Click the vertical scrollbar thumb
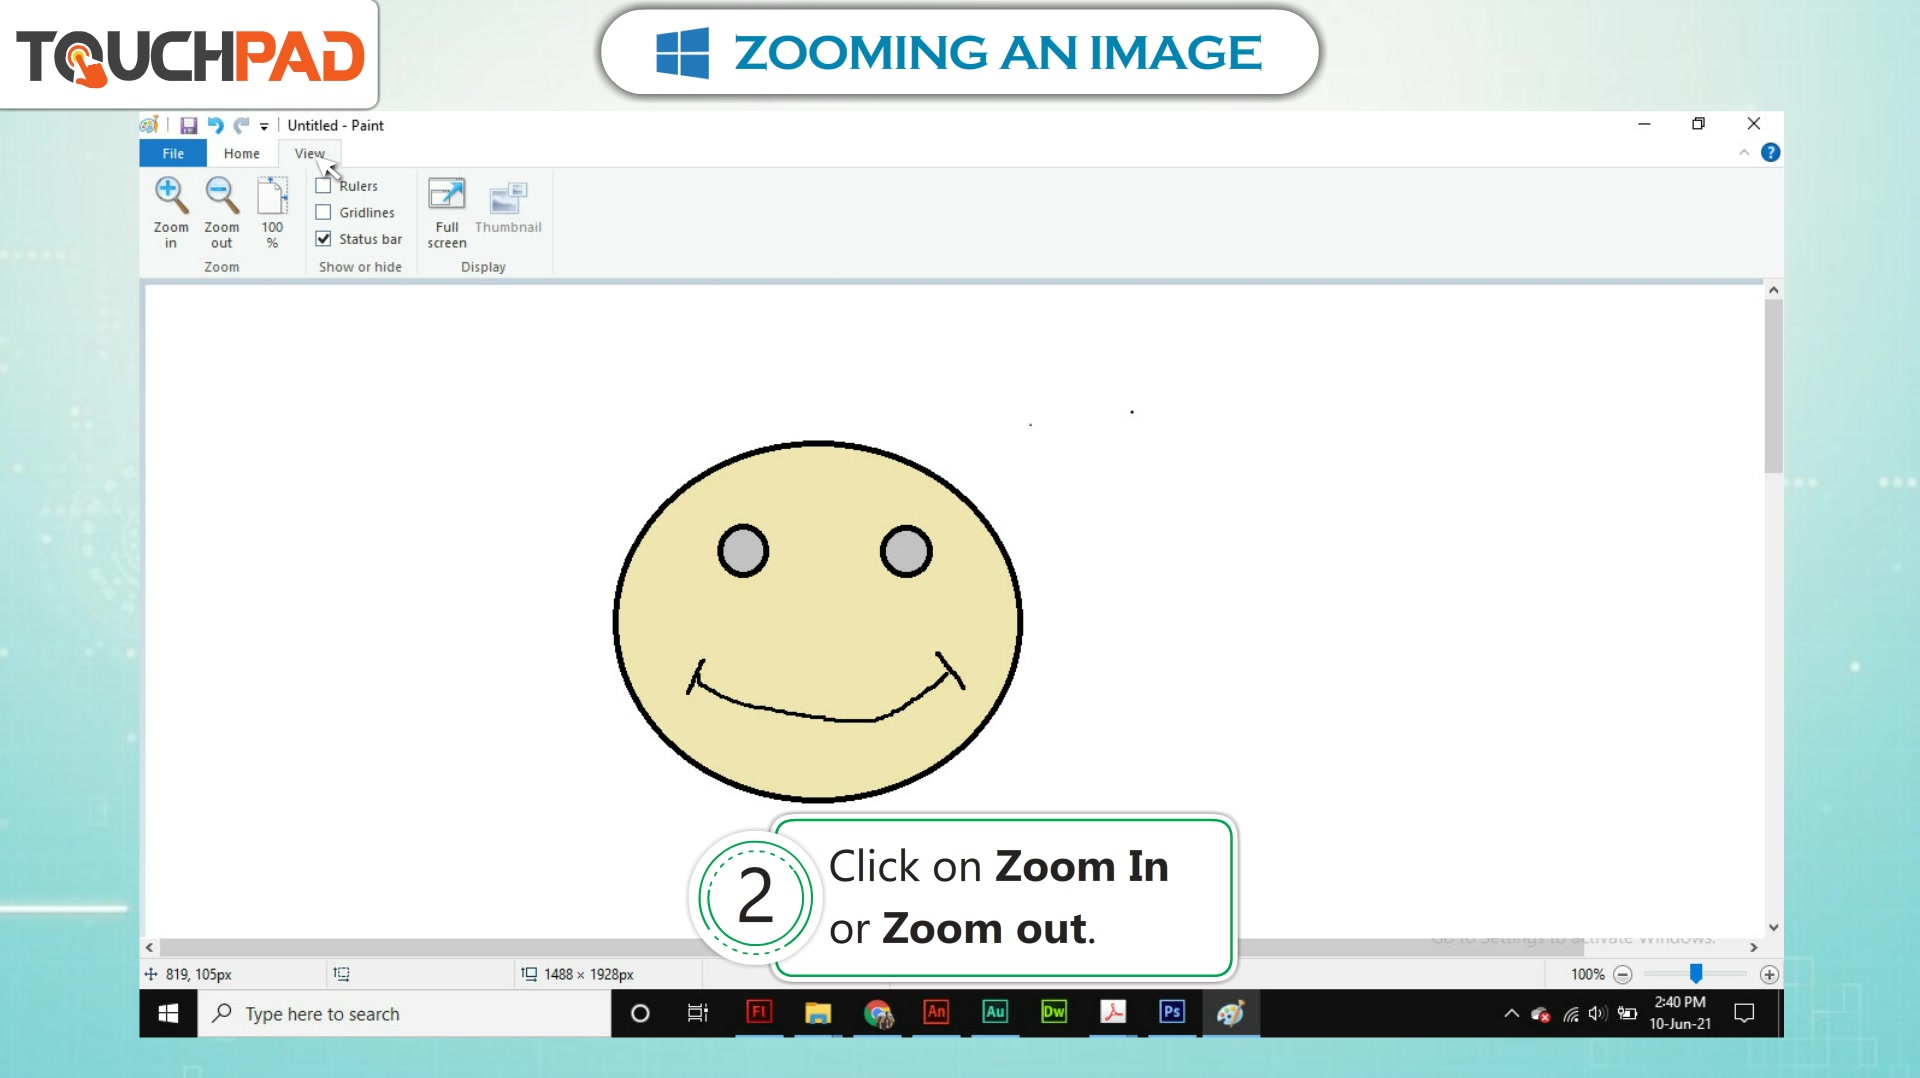This screenshot has width=1920, height=1078. coord(1773,385)
